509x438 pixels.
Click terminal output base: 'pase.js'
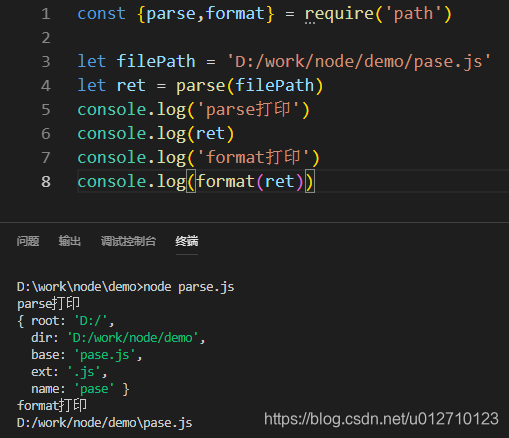coord(83,355)
